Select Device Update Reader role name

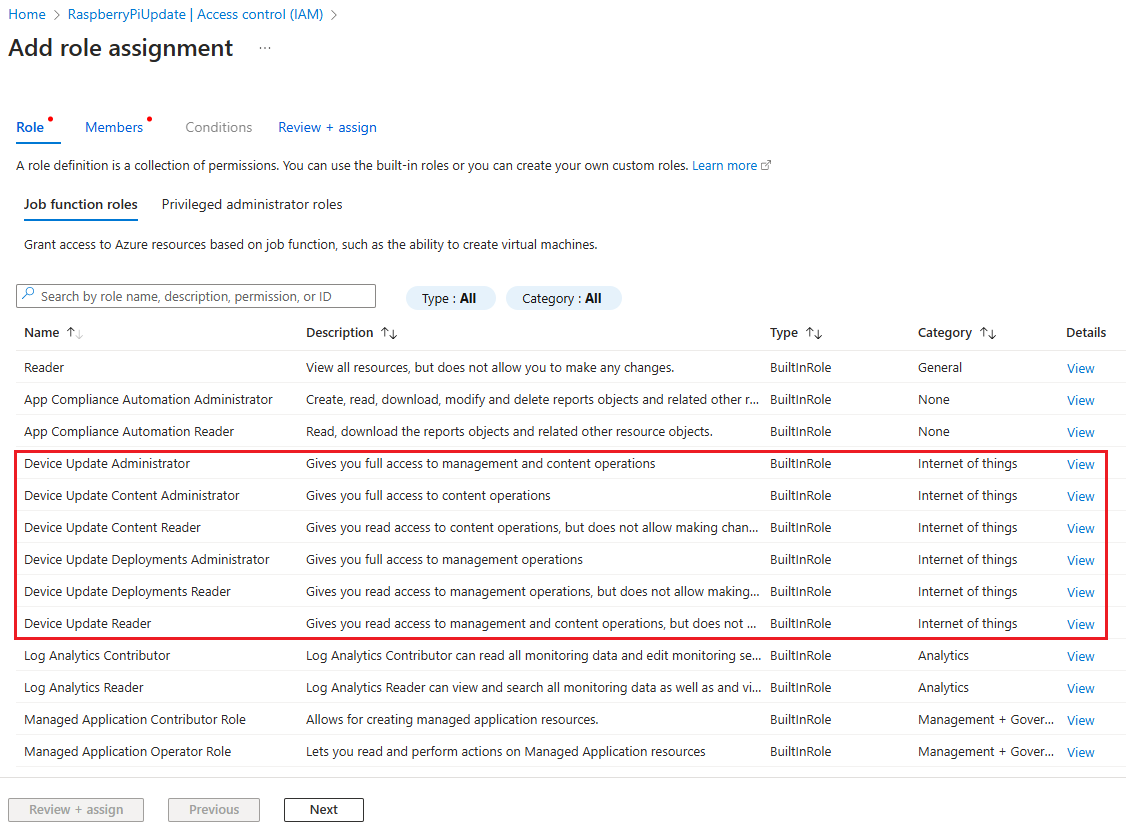click(x=88, y=624)
